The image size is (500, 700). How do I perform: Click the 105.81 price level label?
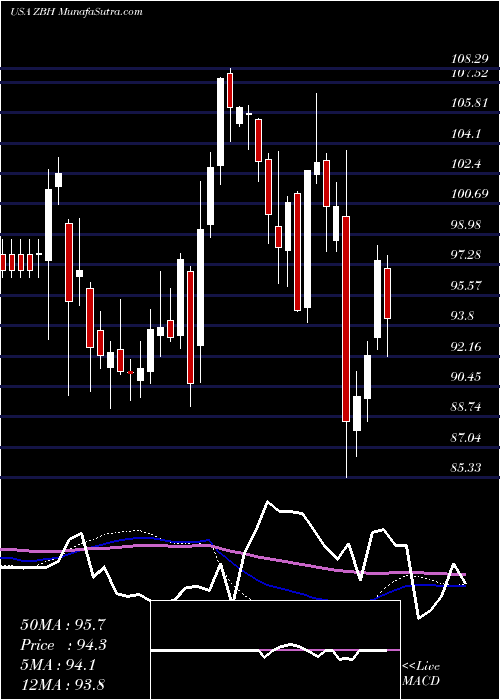[x=470, y=103]
